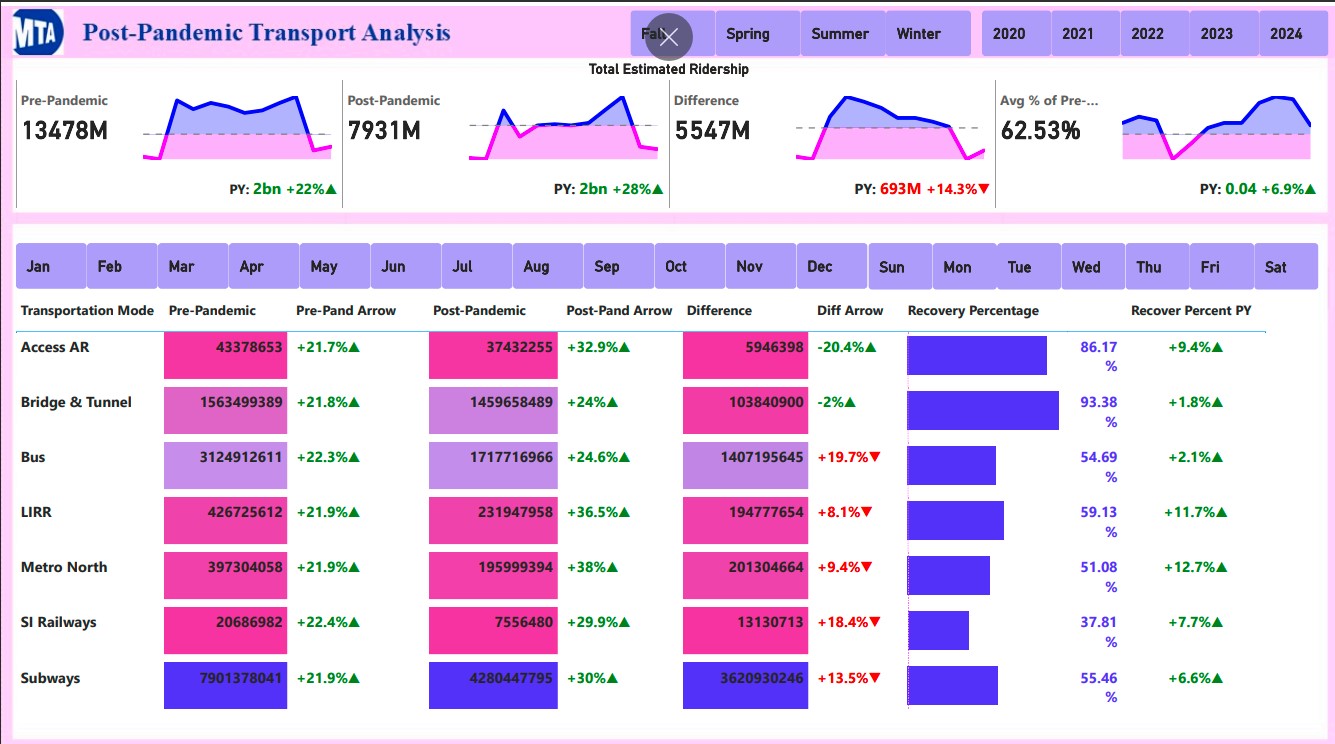
Task: Select Dec in month slicer
Action: click(x=832, y=266)
